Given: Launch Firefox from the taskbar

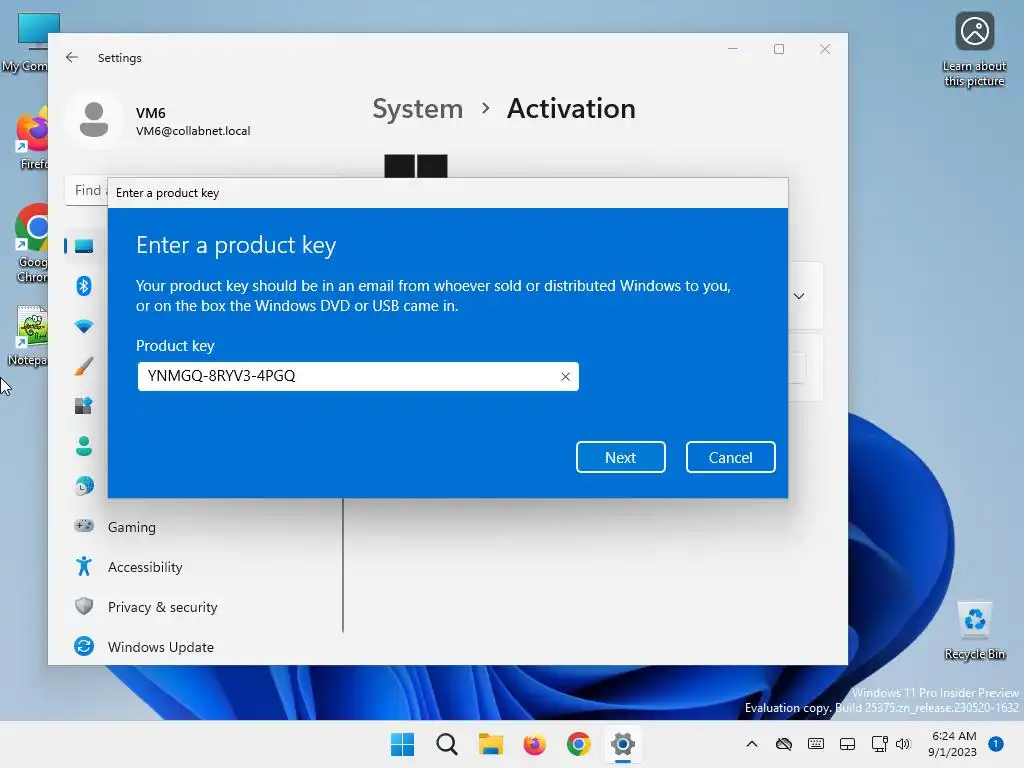Looking at the screenshot, I should point(534,744).
